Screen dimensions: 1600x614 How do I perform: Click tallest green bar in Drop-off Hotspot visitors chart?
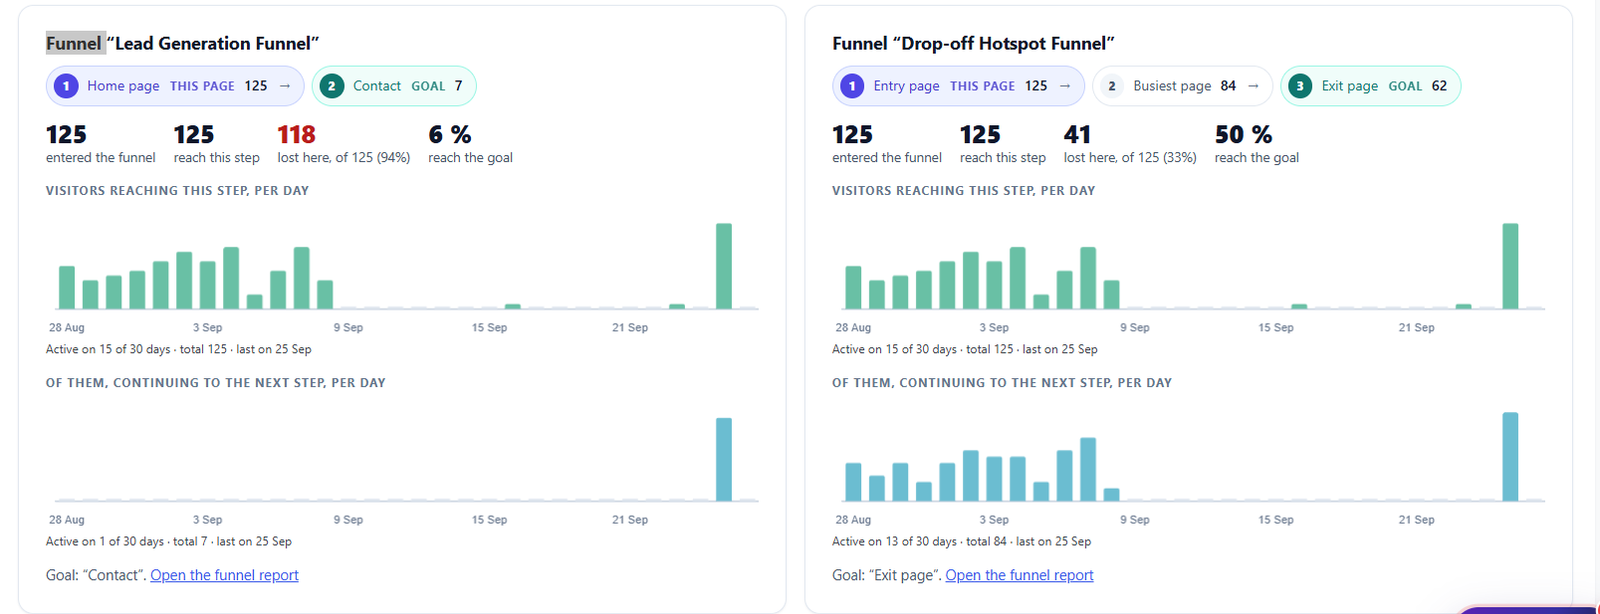[1510, 266]
